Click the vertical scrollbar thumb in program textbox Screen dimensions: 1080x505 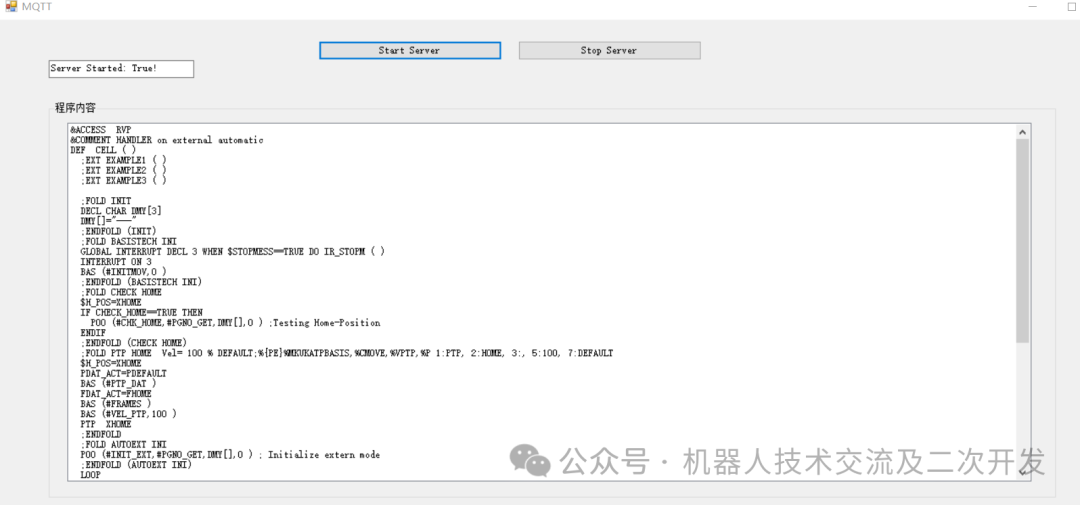click(1022, 240)
